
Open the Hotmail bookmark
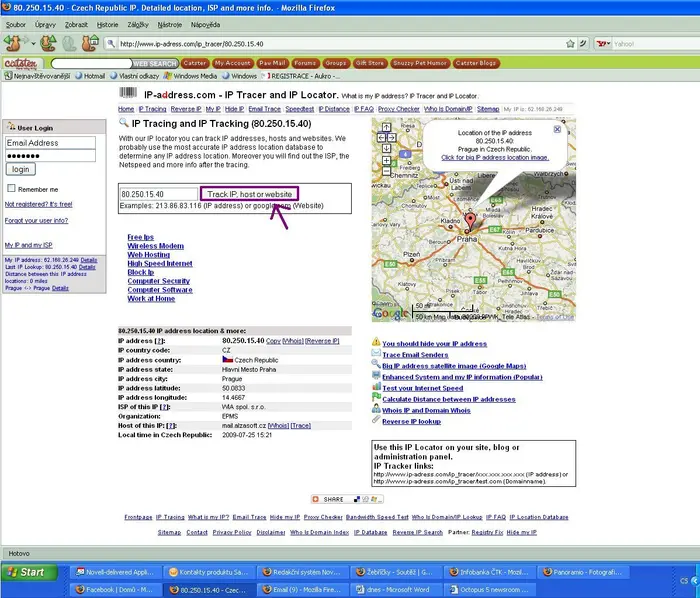(90, 76)
